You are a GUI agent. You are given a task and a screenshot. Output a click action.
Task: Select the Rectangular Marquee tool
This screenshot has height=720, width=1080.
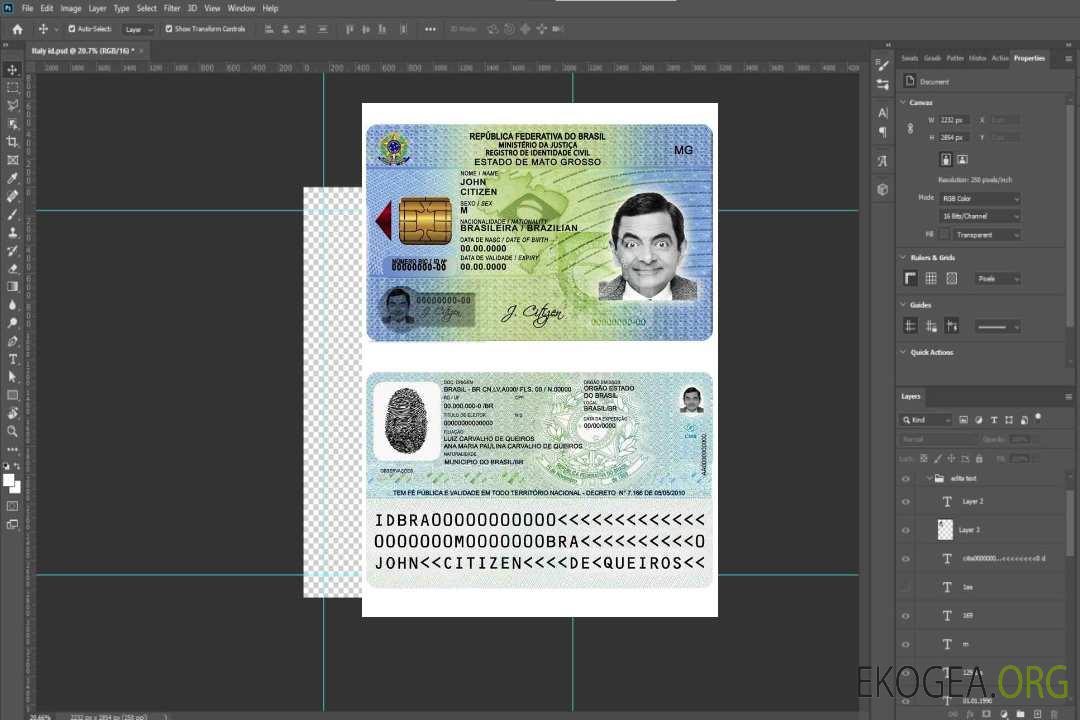(12, 88)
